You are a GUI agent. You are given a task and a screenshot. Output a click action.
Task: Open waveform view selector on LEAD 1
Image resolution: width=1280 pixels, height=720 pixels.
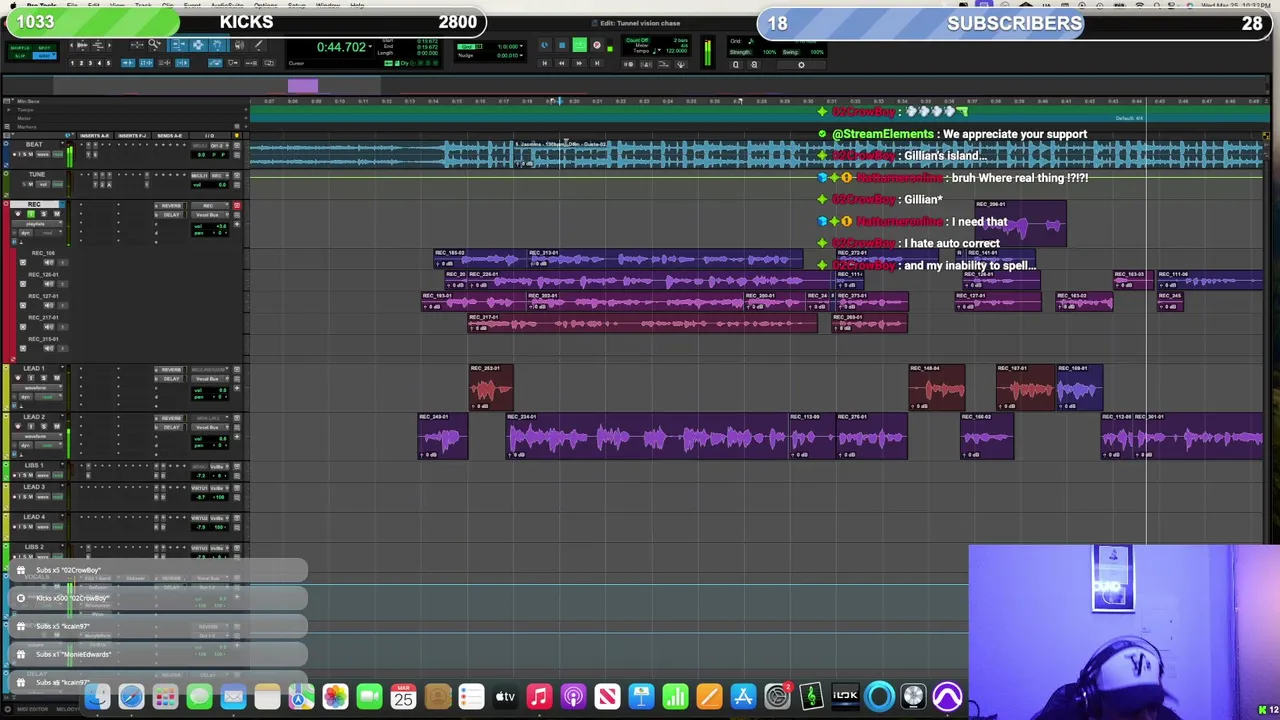(x=37, y=388)
